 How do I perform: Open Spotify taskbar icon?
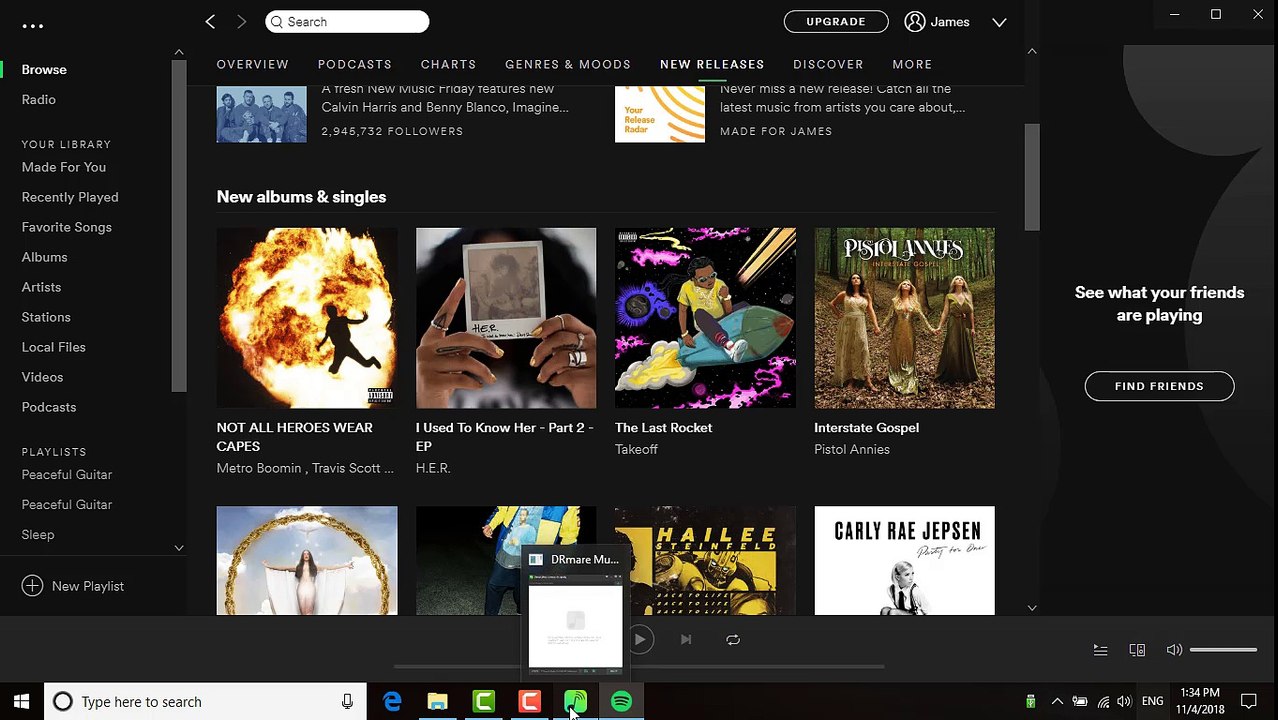coord(622,702)
